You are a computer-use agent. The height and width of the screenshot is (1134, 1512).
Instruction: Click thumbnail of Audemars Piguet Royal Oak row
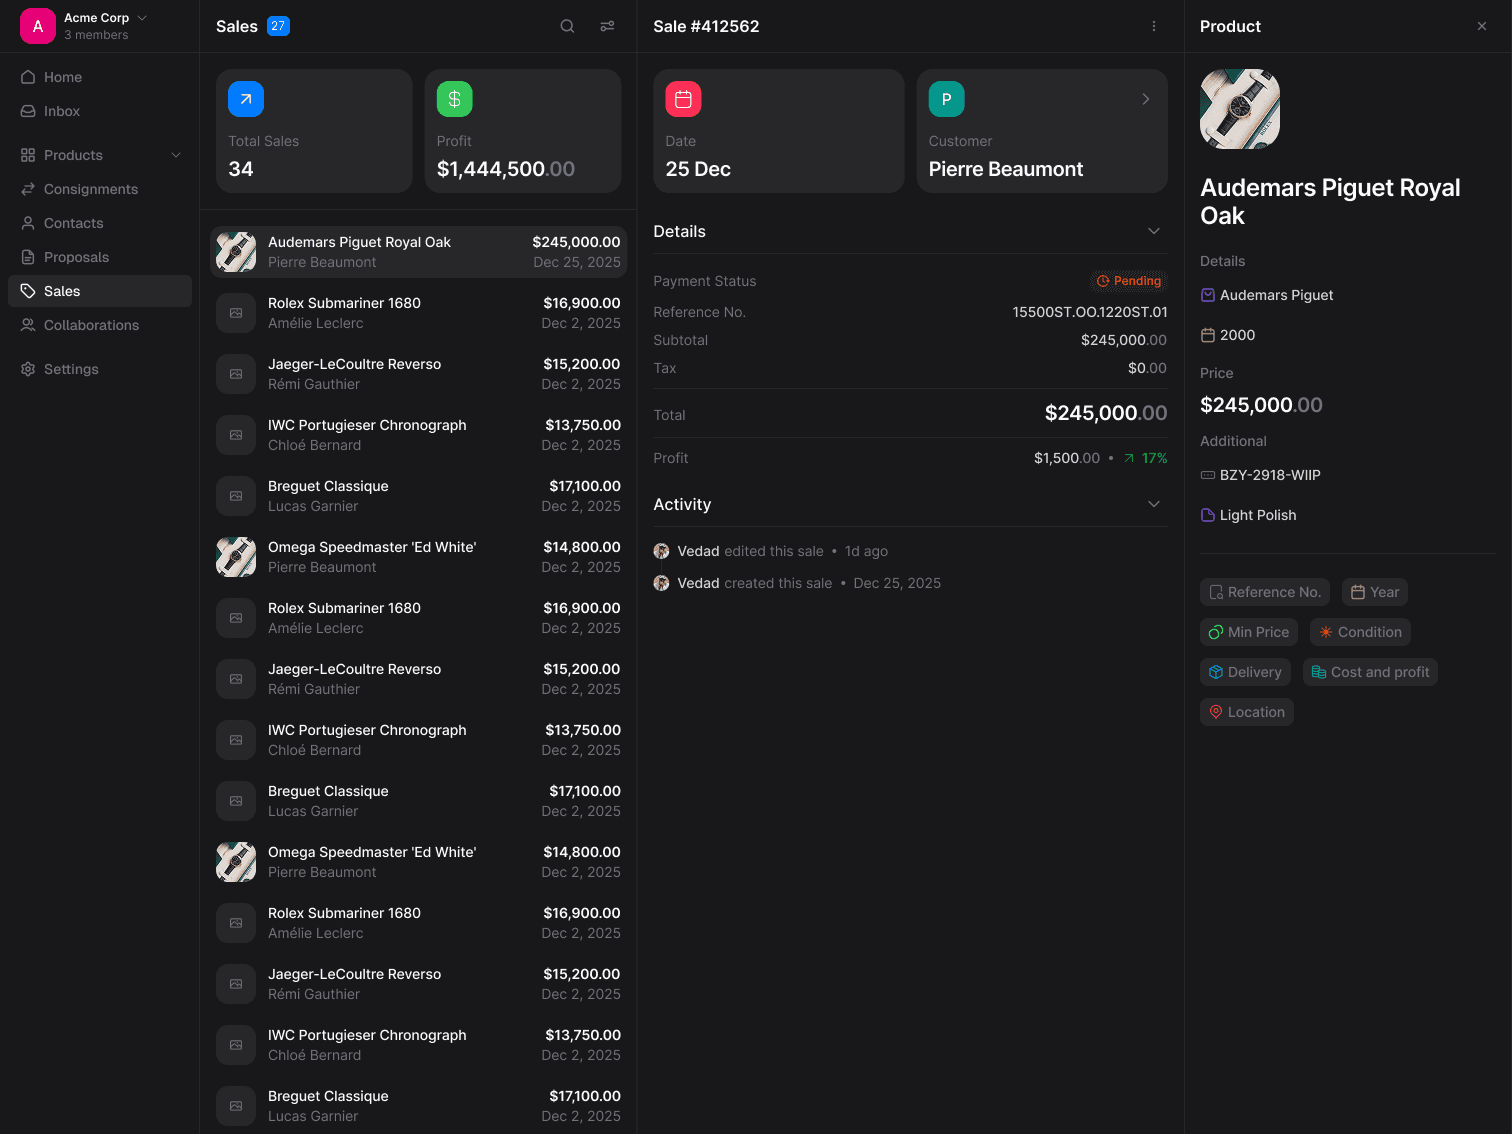coord(236,252)
